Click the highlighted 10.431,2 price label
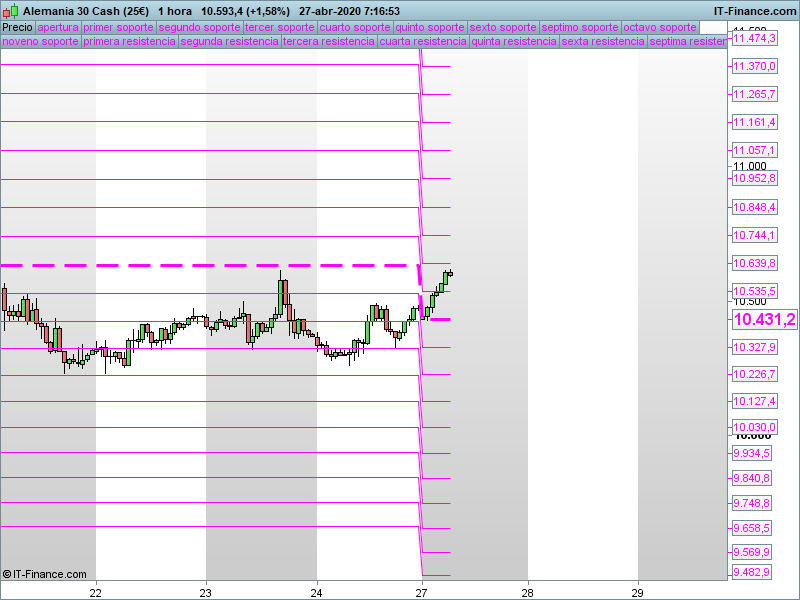This screenshot has width=800, height=600. [x=764, y=319]
